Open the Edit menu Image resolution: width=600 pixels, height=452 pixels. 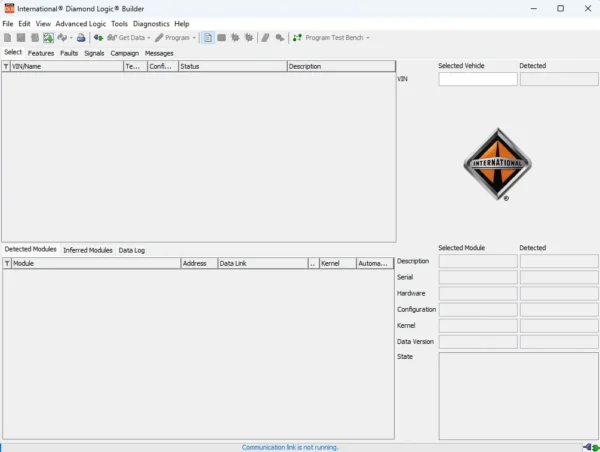tap(24, 24)
